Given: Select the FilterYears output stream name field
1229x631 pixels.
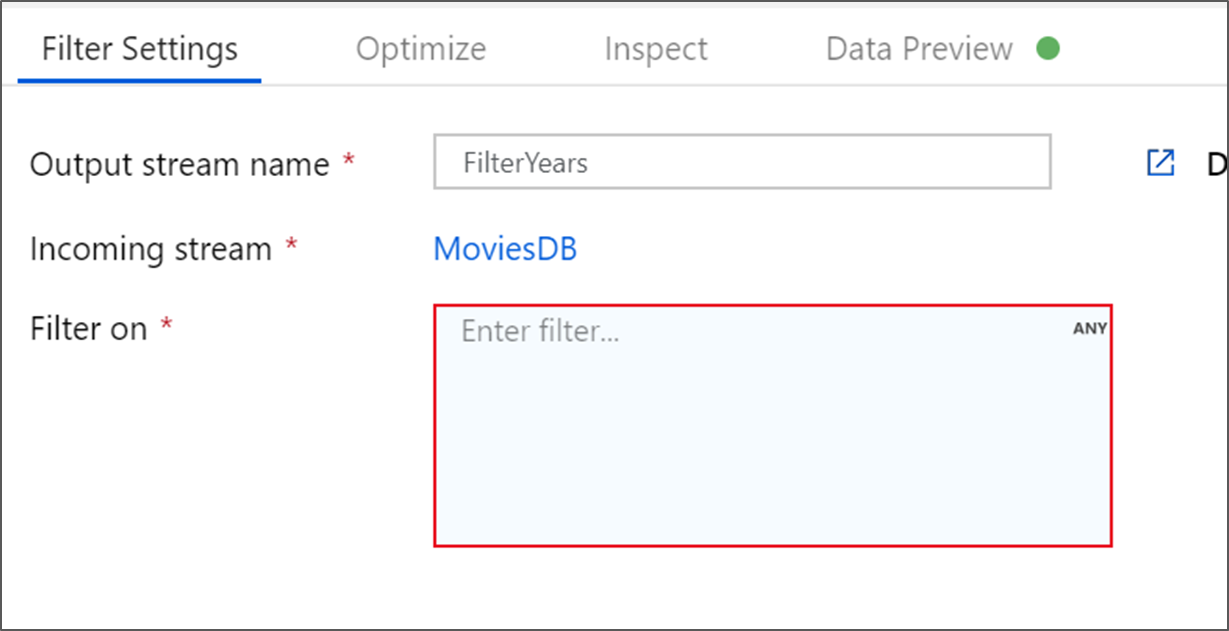Looking at the screenshot, I should click(x=741, y=162).
